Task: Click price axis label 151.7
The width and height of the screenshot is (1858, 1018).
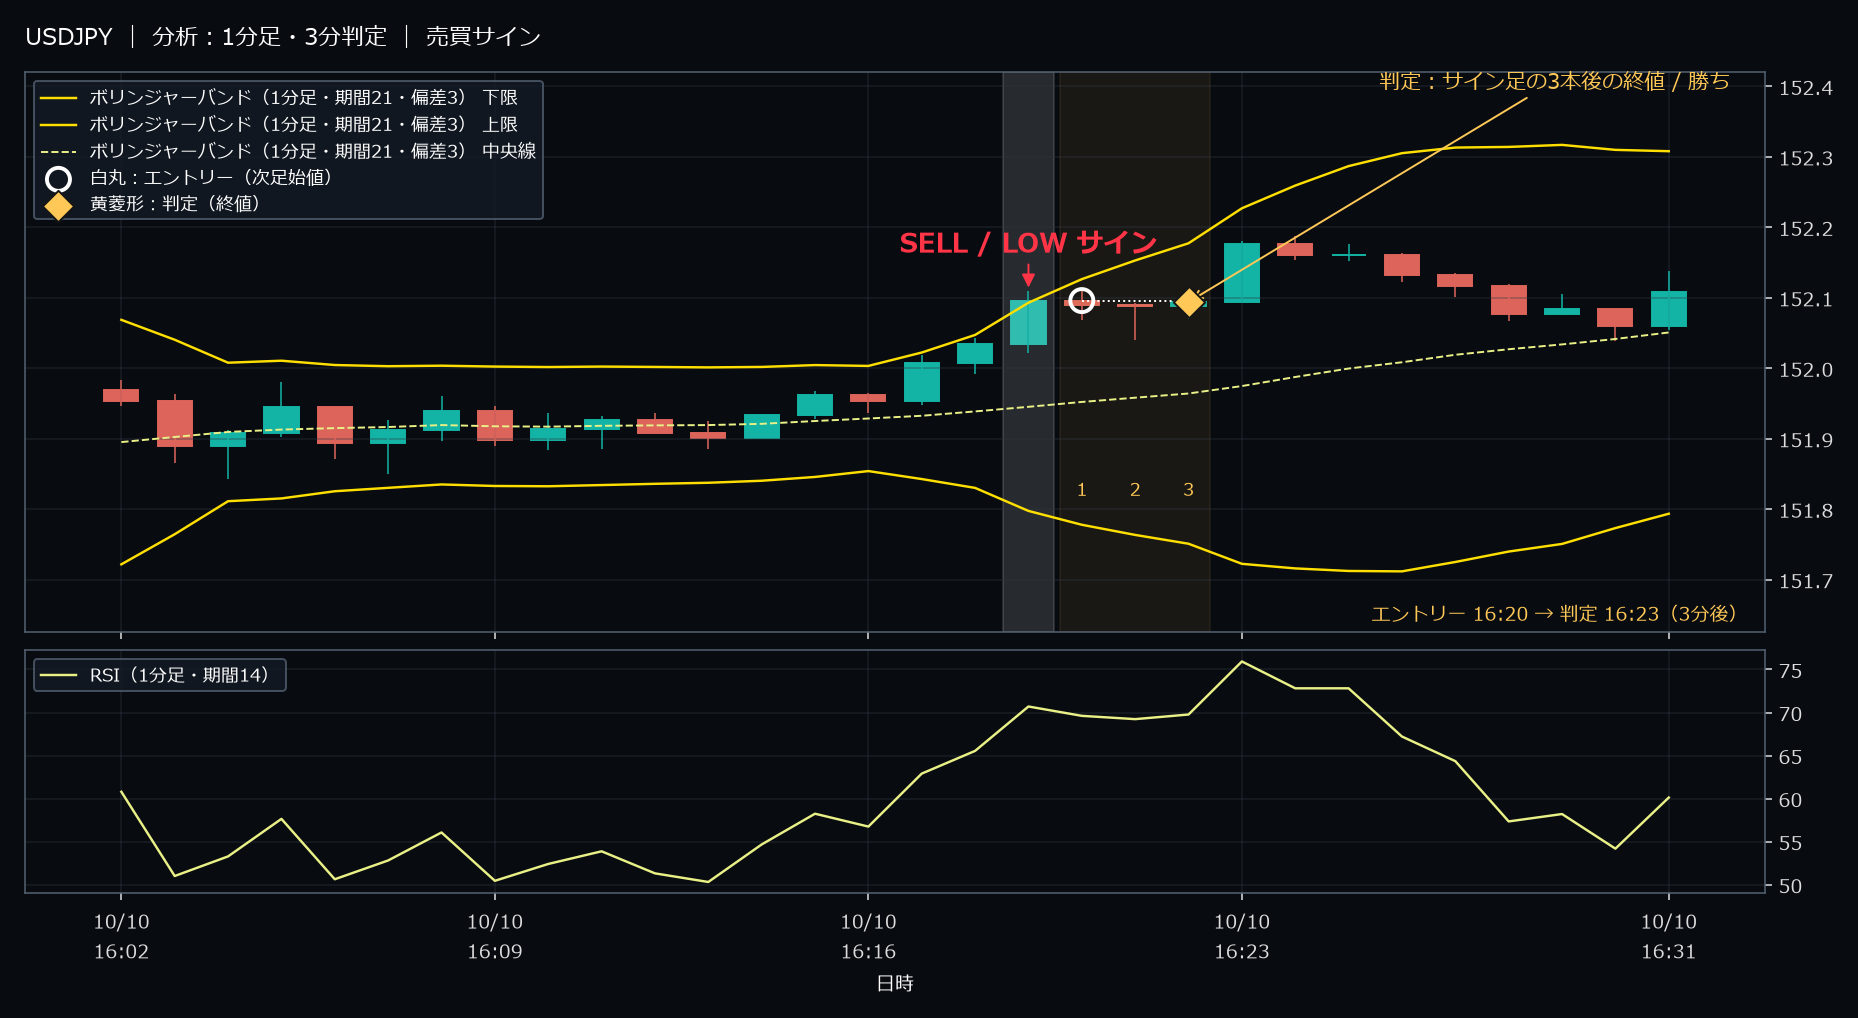Action: pos(1806,581)
